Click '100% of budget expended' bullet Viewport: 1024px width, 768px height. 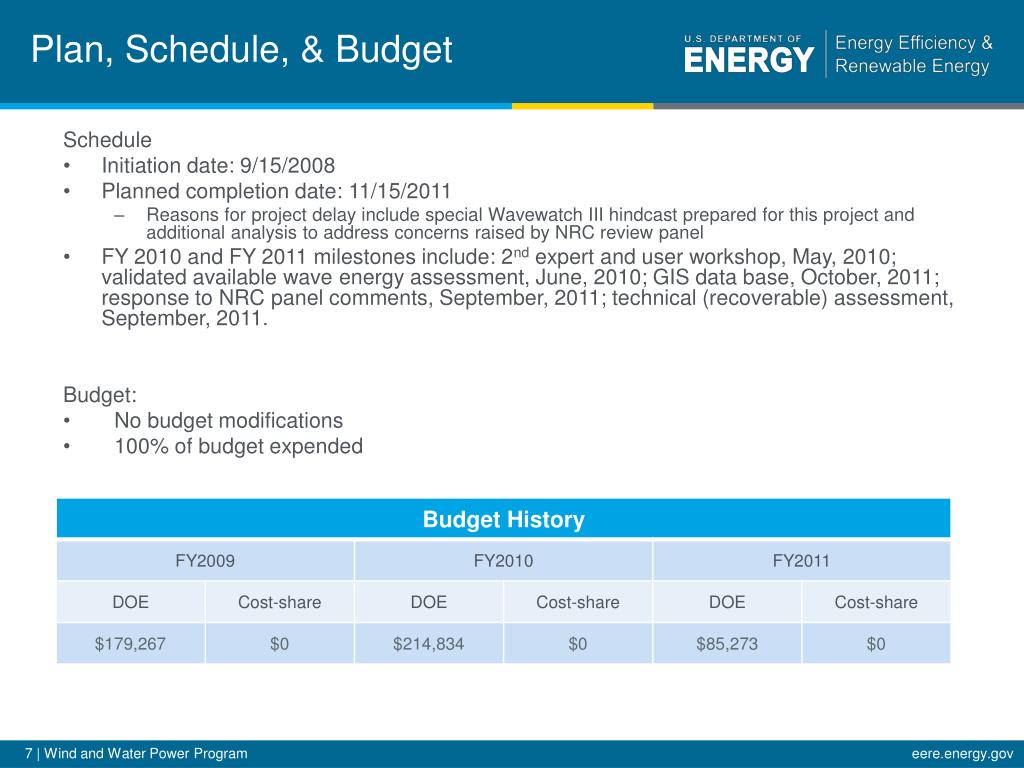pos(238,446)
